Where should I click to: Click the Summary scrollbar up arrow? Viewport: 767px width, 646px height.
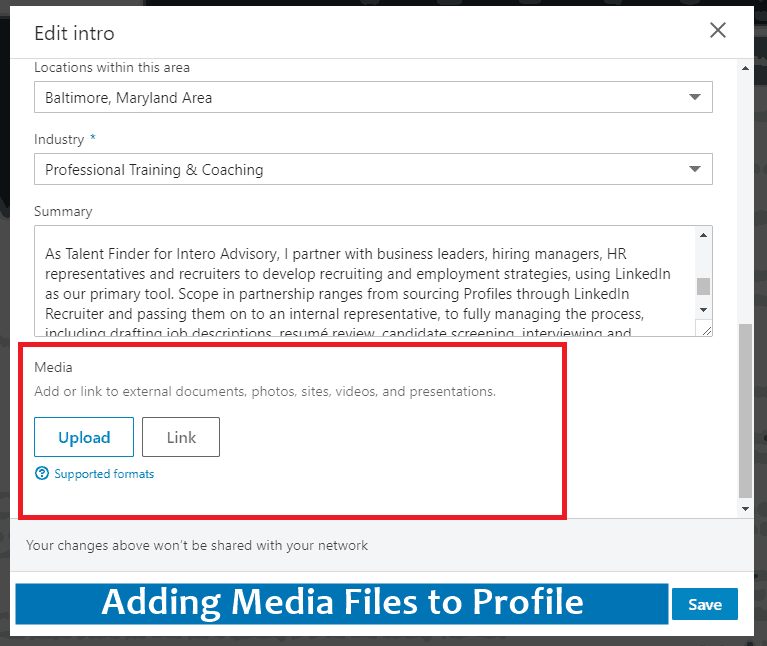(703, 236)
